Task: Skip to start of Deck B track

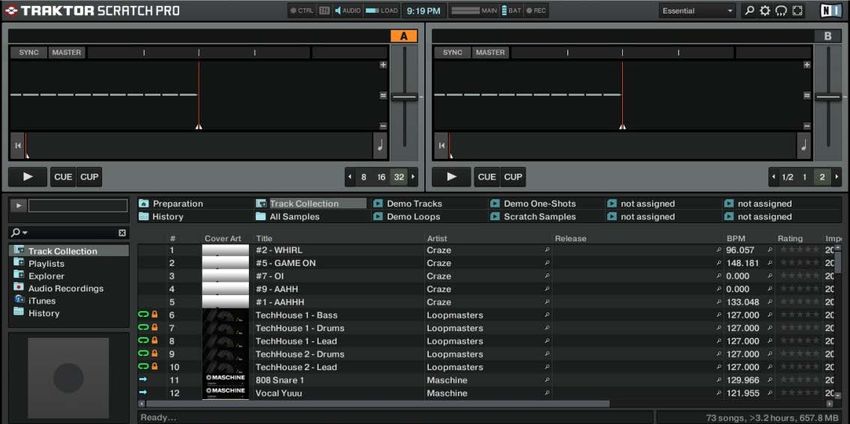Action: click(441, 145)
